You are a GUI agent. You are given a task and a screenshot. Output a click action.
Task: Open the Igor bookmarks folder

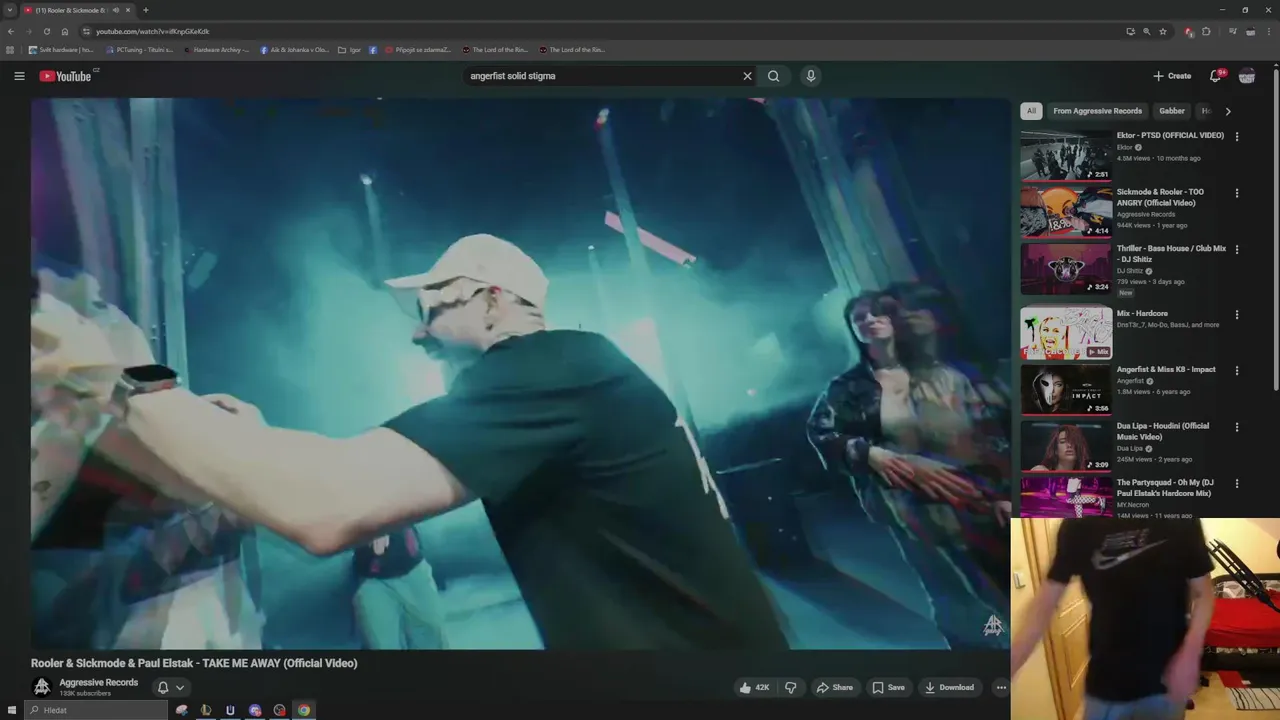click(349, 49)
